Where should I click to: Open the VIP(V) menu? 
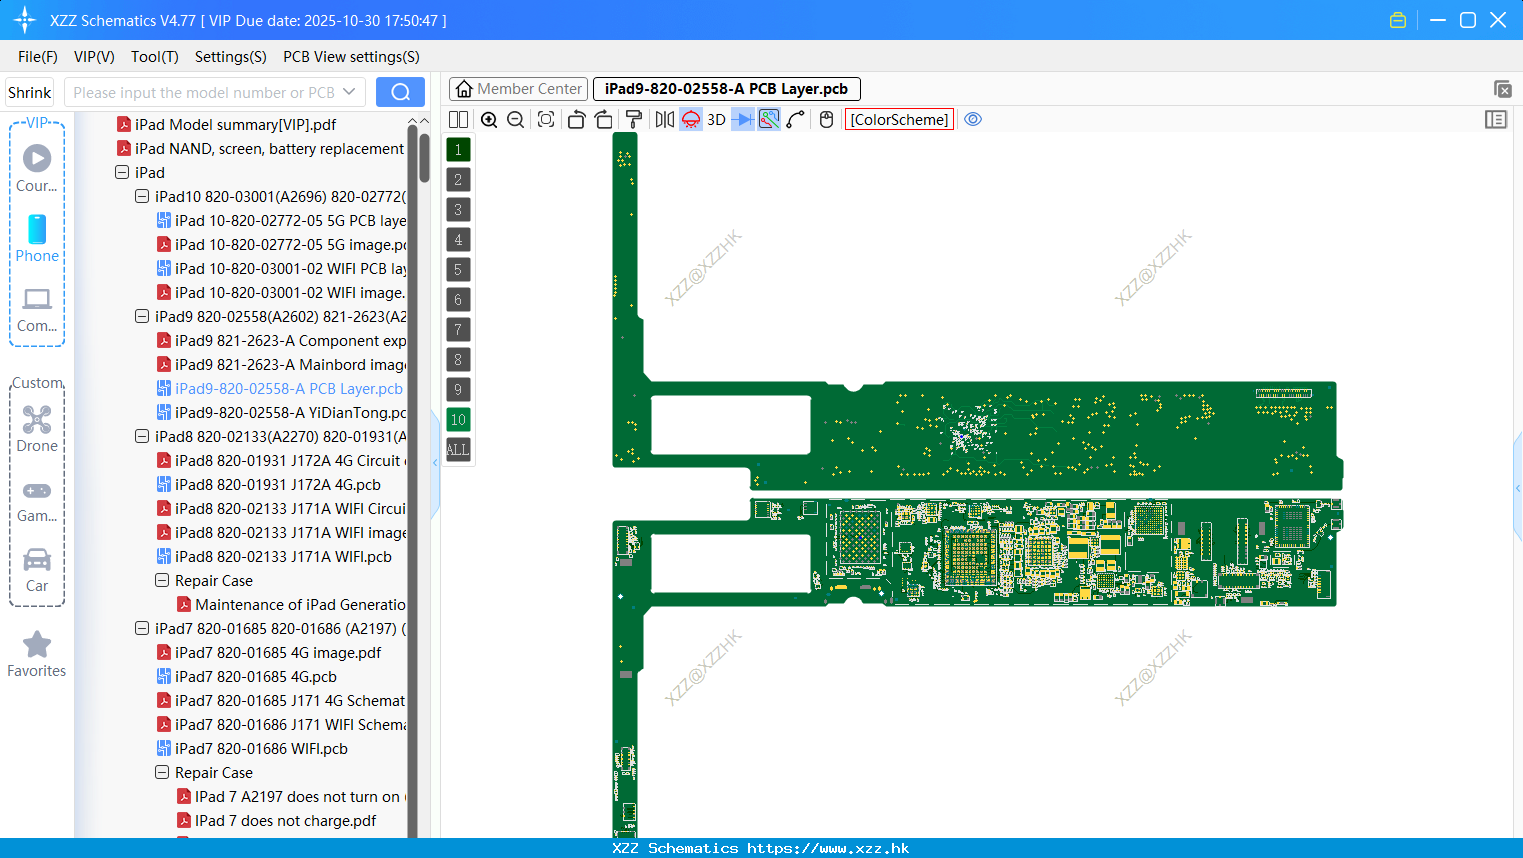(x=94, y=57)
